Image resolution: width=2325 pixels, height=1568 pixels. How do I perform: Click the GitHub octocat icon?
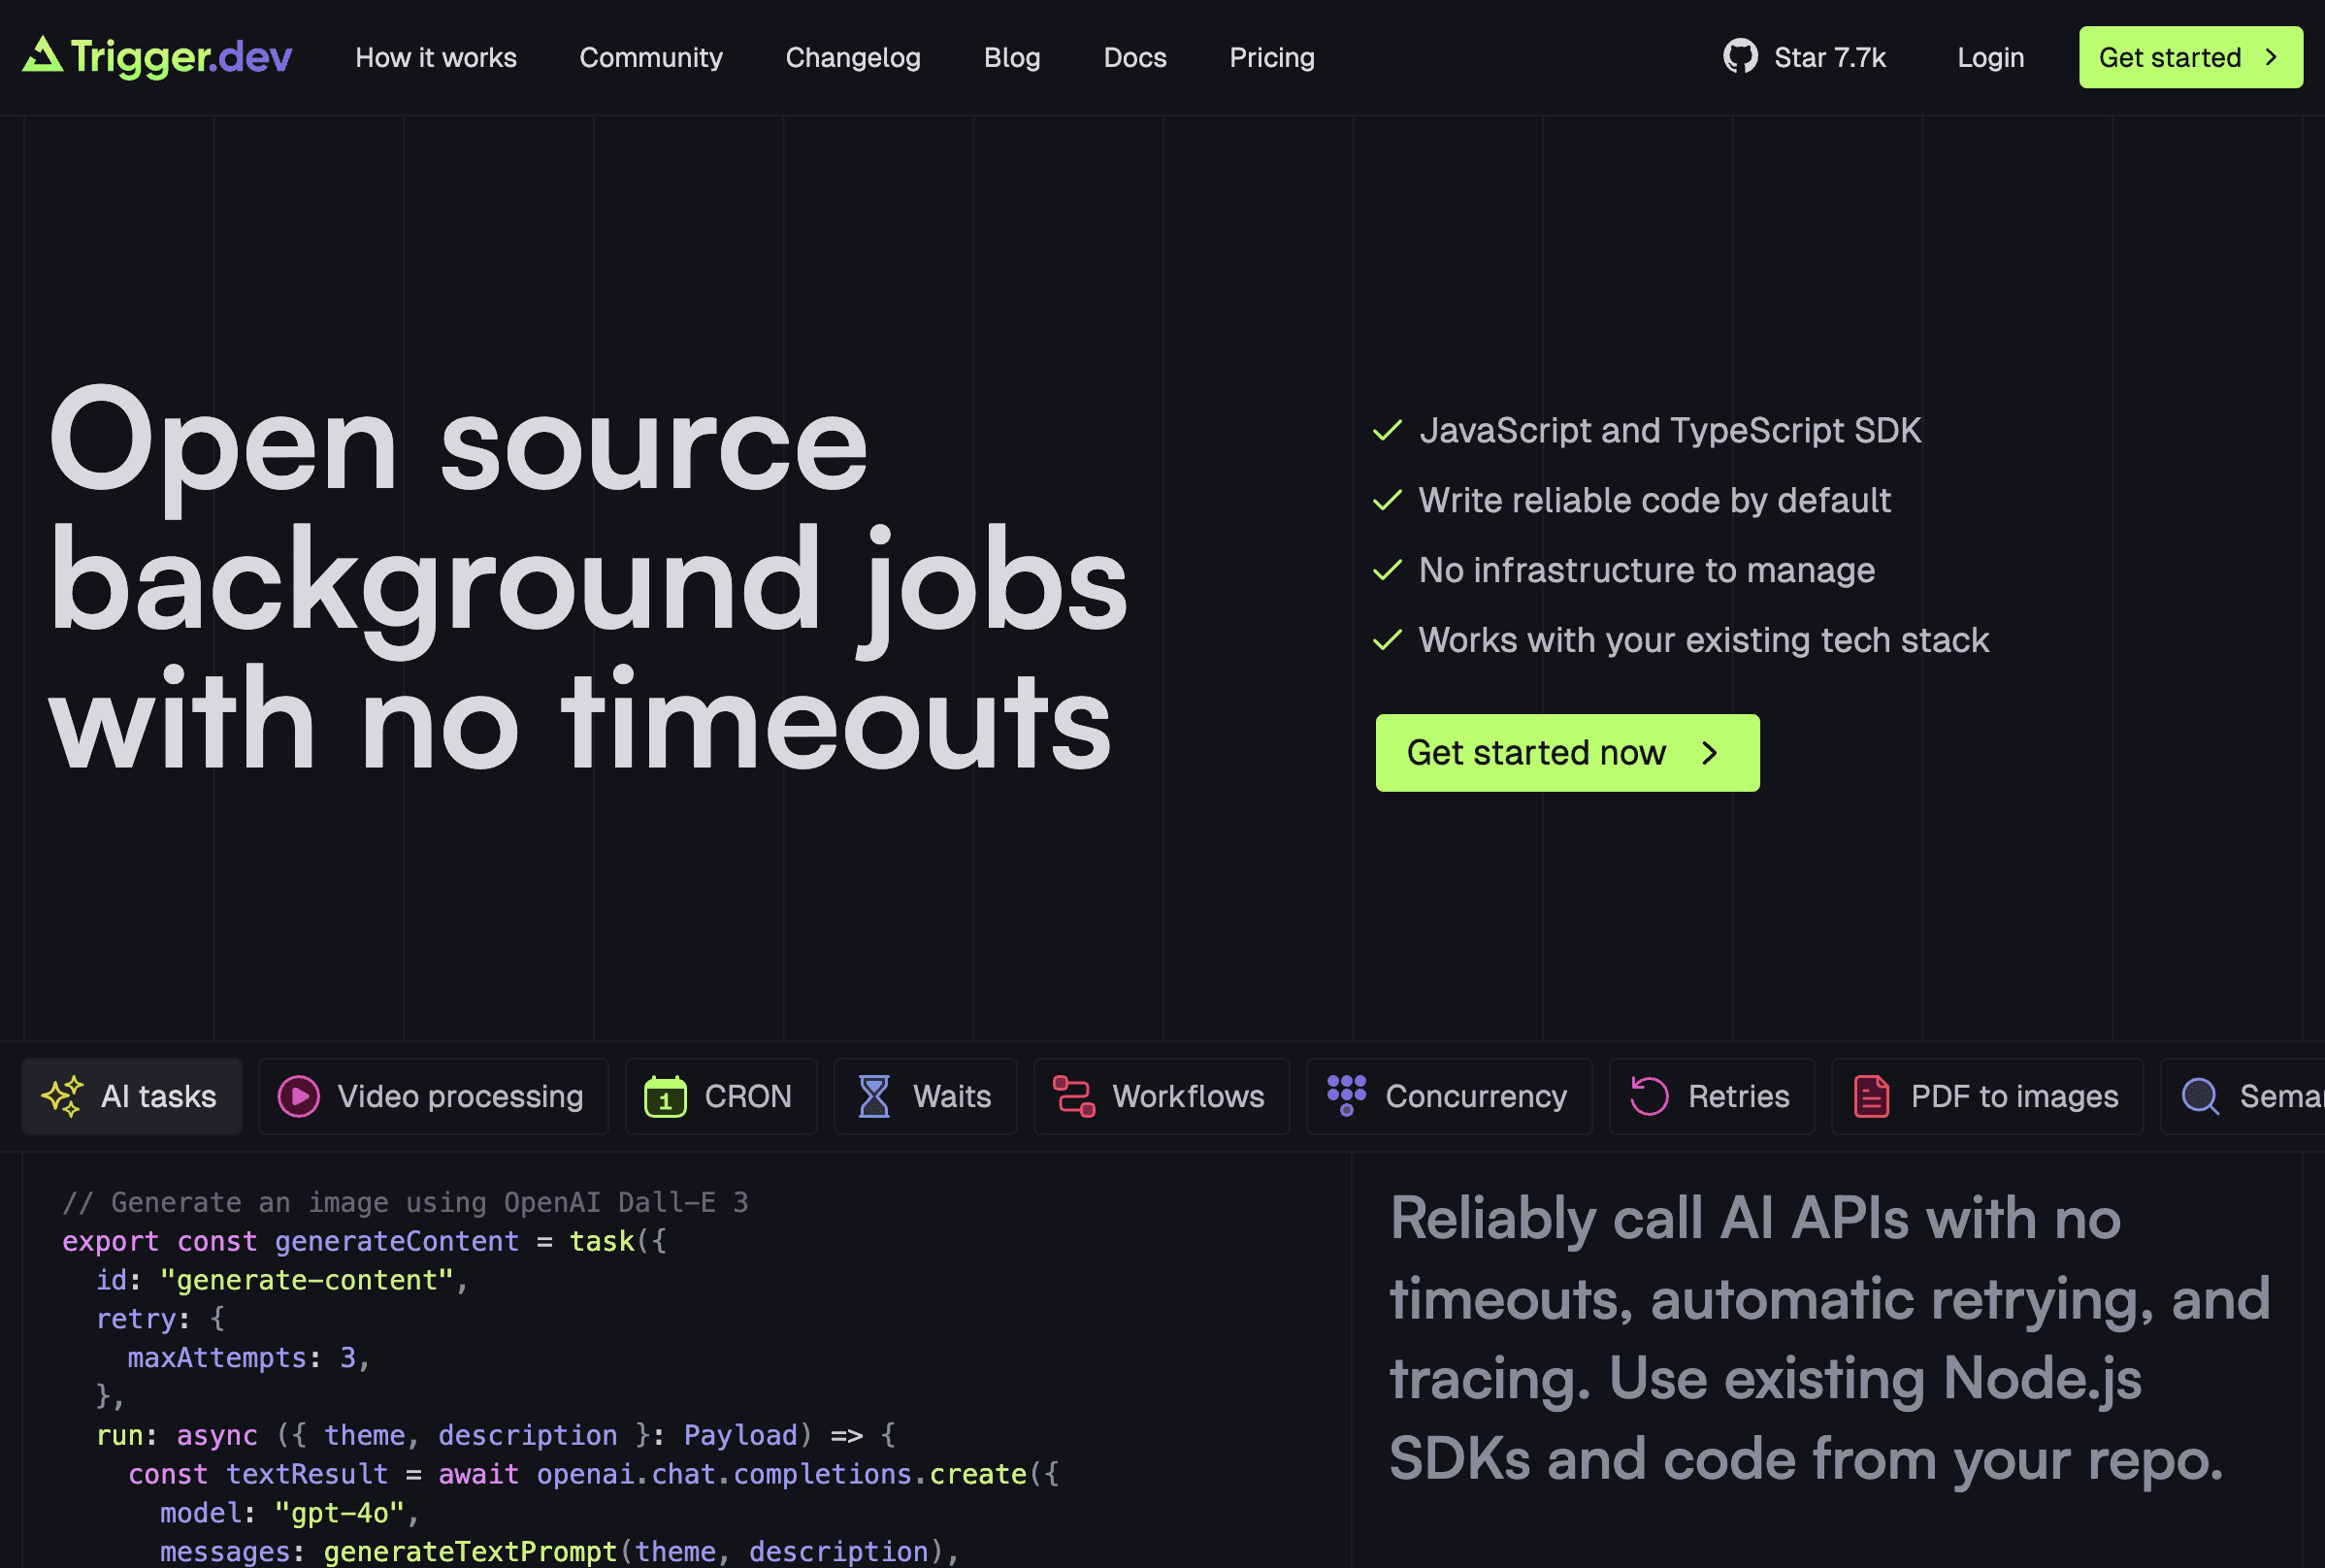1740,57
